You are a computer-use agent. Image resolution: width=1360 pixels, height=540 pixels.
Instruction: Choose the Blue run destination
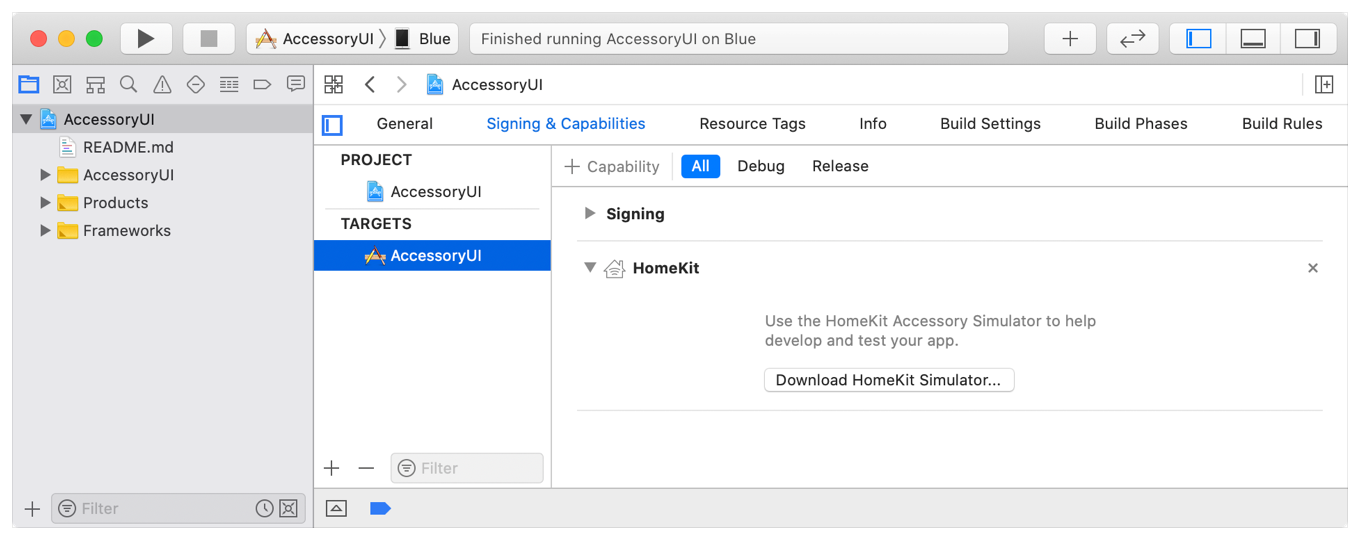423,39
